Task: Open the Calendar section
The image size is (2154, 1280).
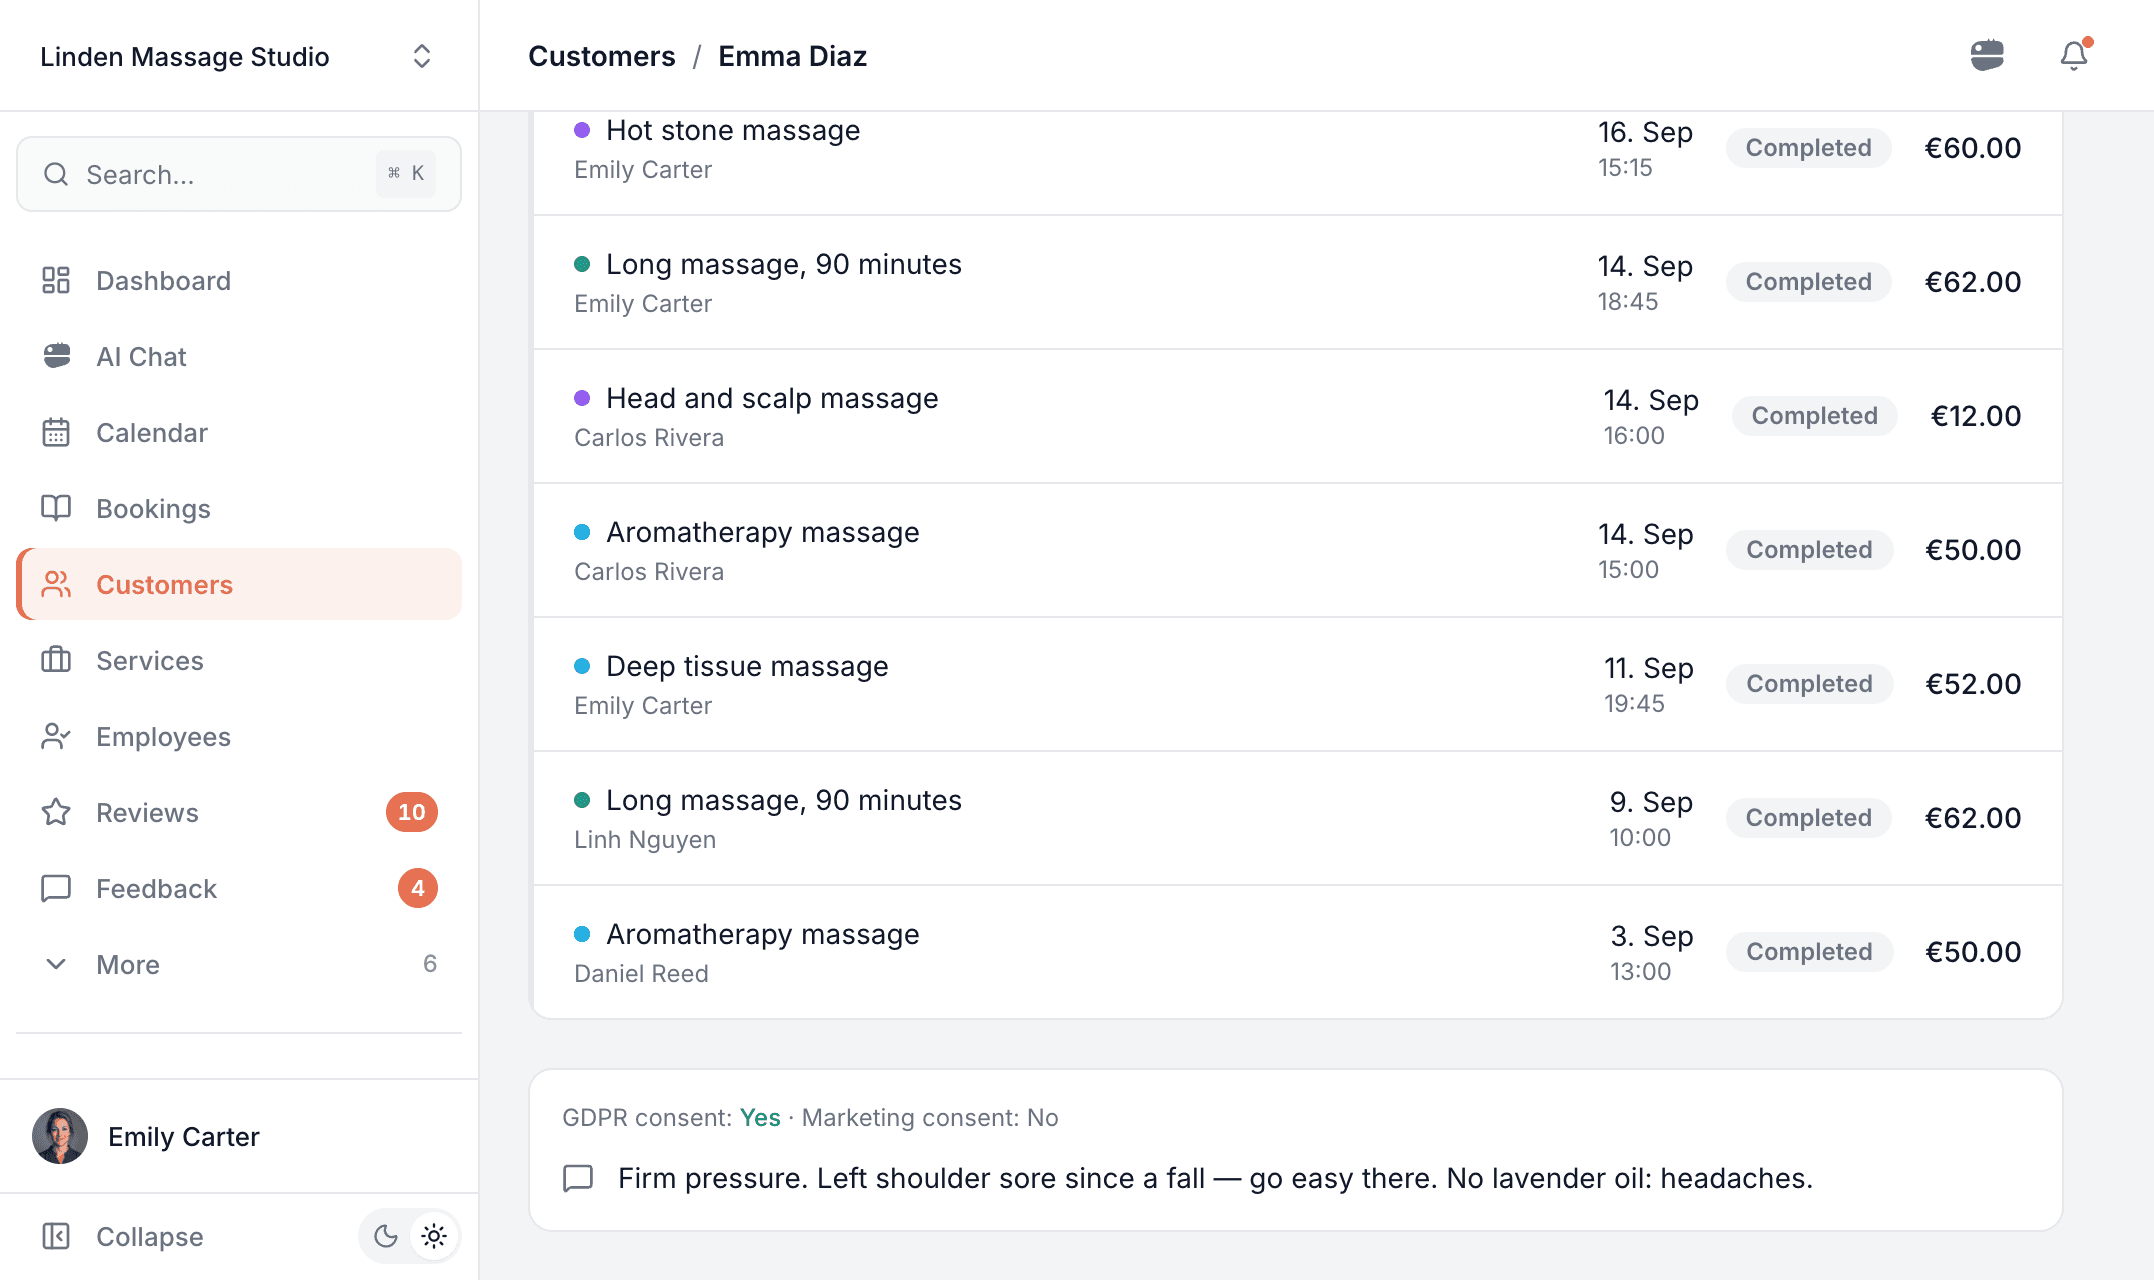Action: 238,432
